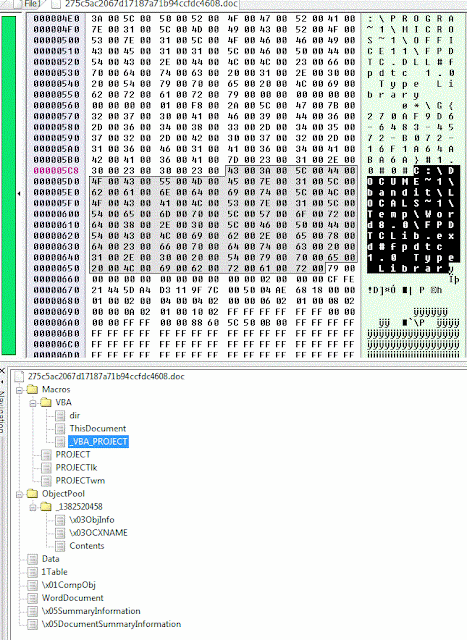Switch to the File1 tab
This screenshot has width=467, height=640.
[x=30, y=4]
